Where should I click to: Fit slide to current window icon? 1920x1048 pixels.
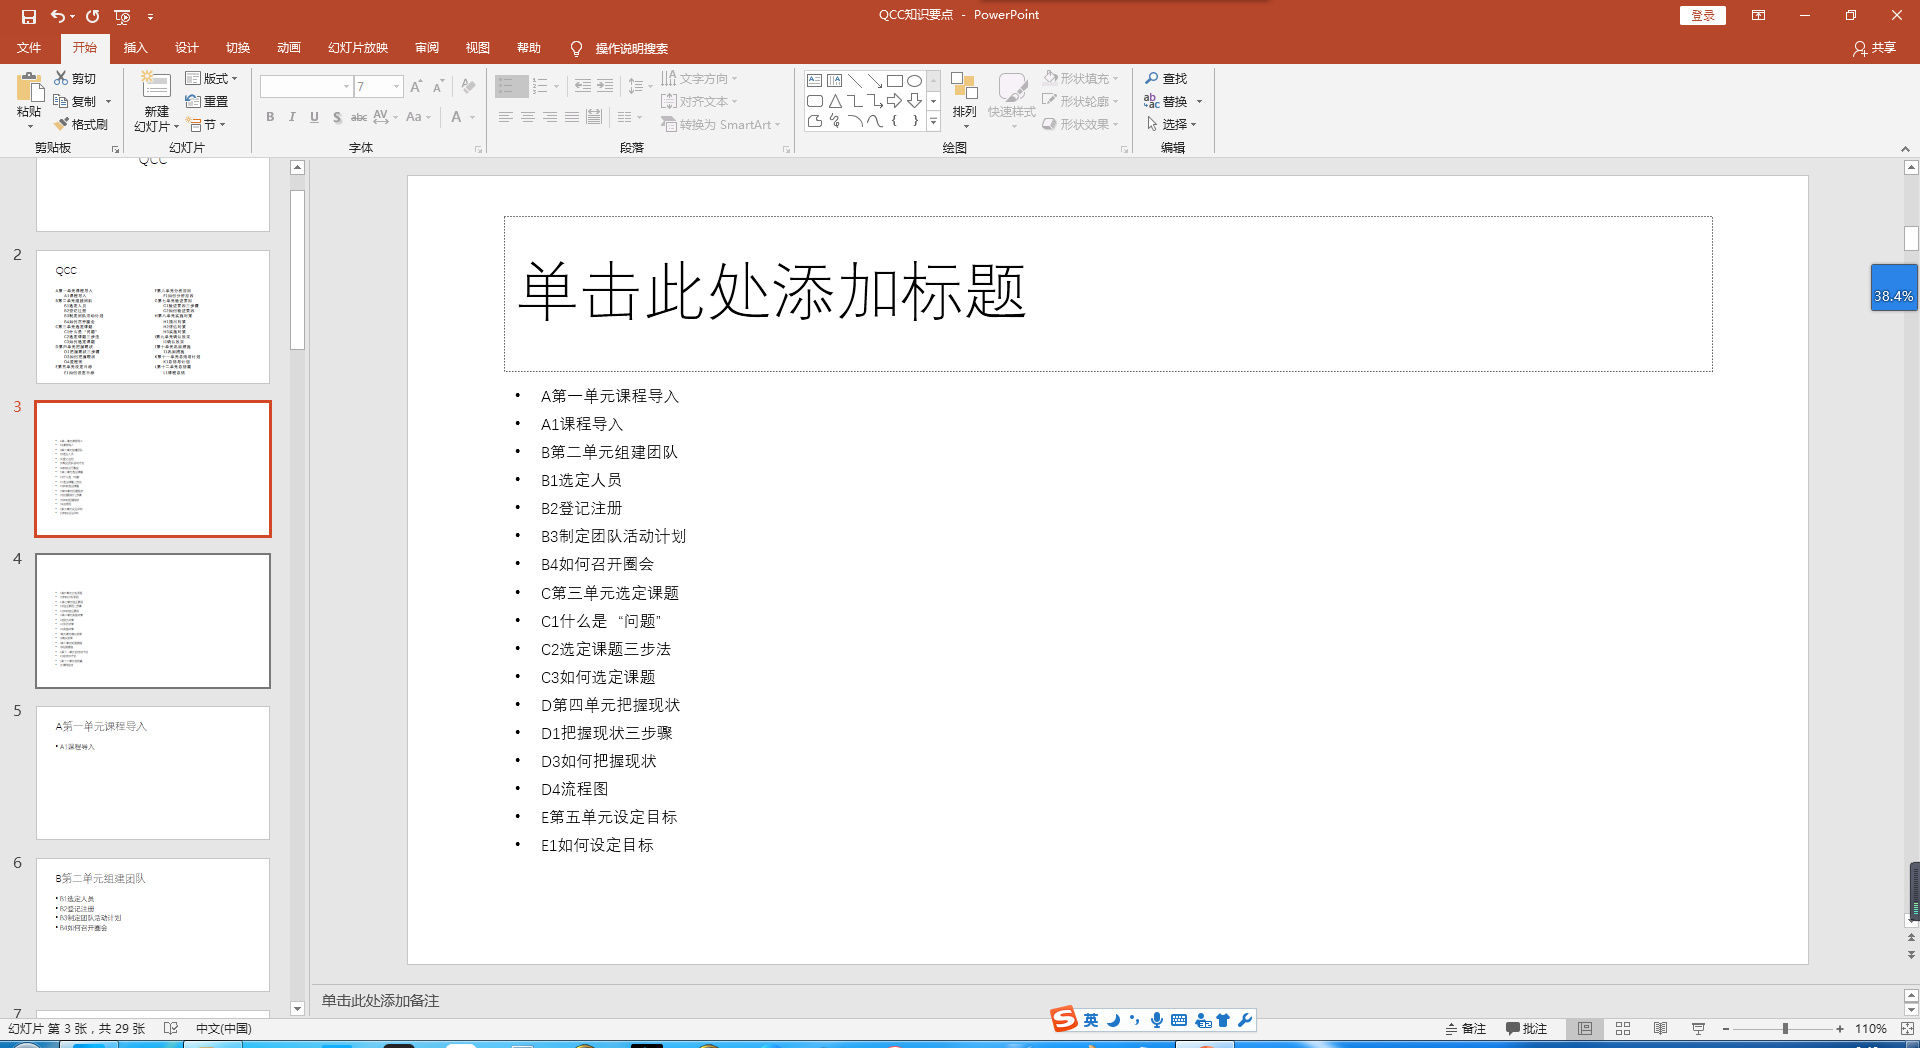[x=1907, y=1028]
